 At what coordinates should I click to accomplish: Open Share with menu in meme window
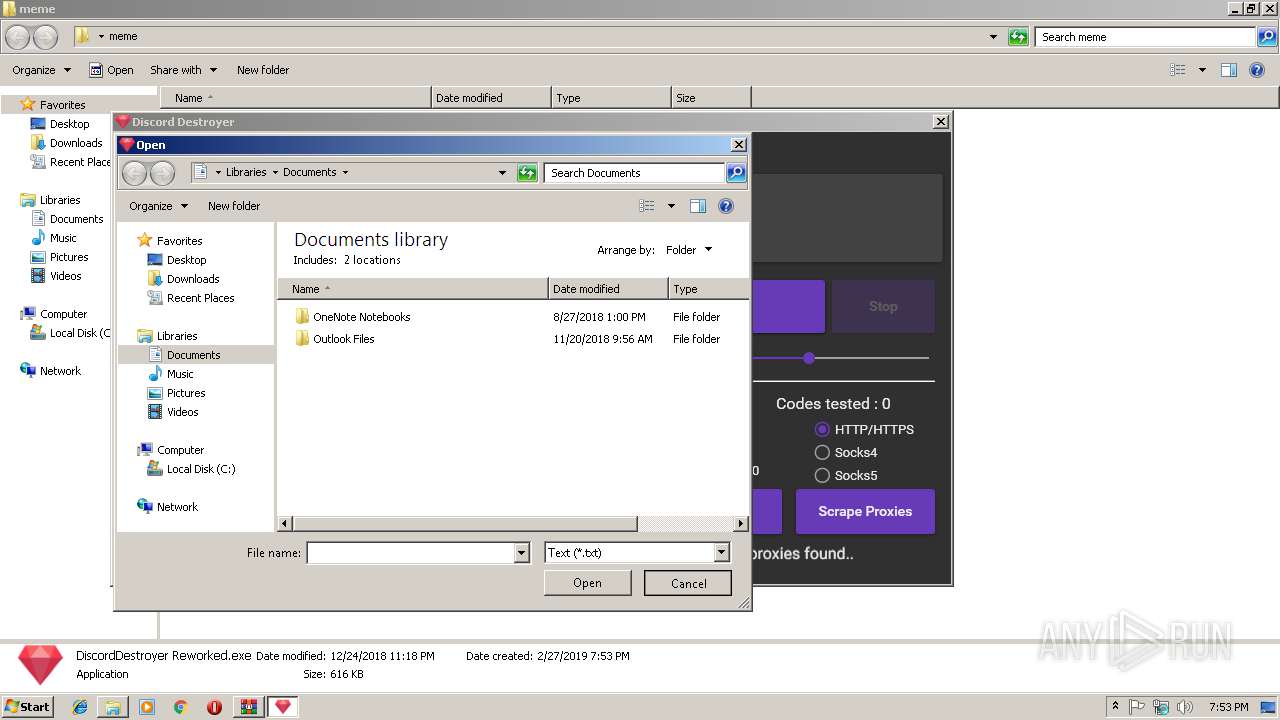coord(183,70)
